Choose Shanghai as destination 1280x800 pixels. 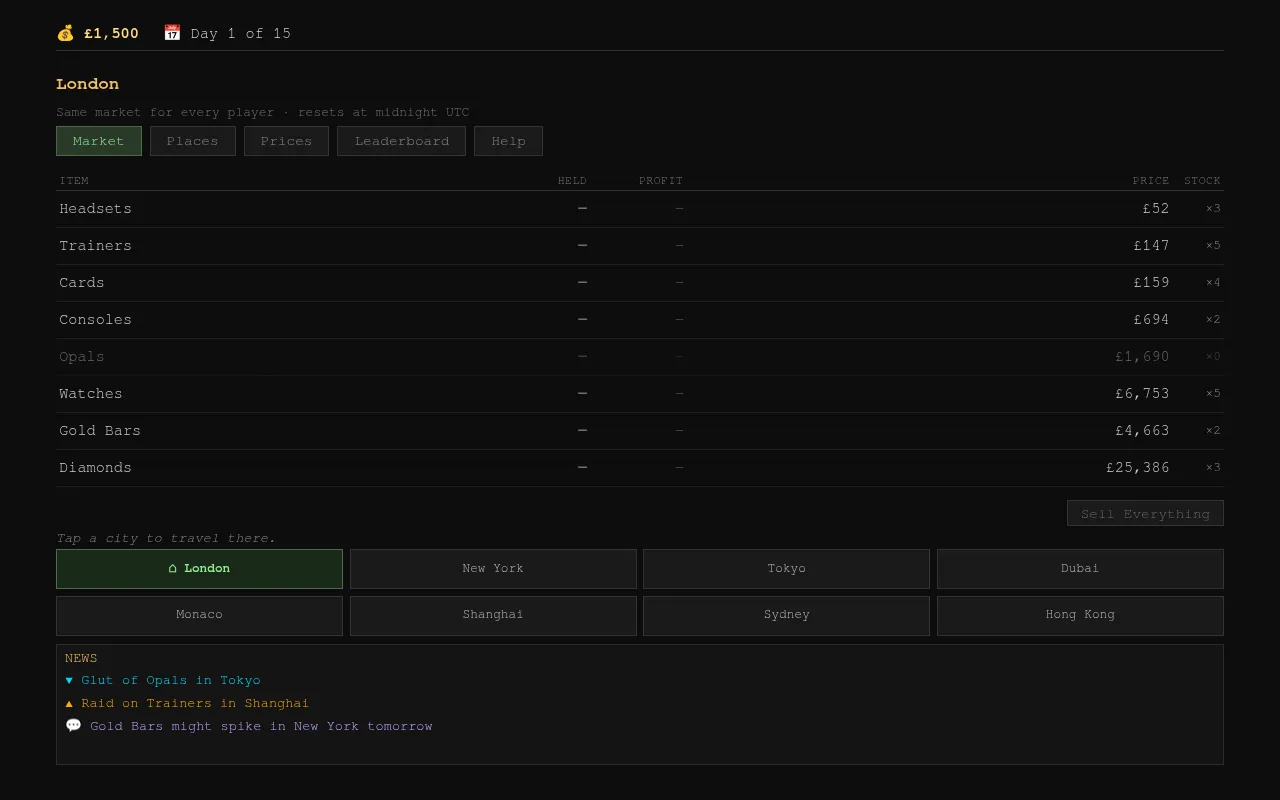[x=493, y=615]
